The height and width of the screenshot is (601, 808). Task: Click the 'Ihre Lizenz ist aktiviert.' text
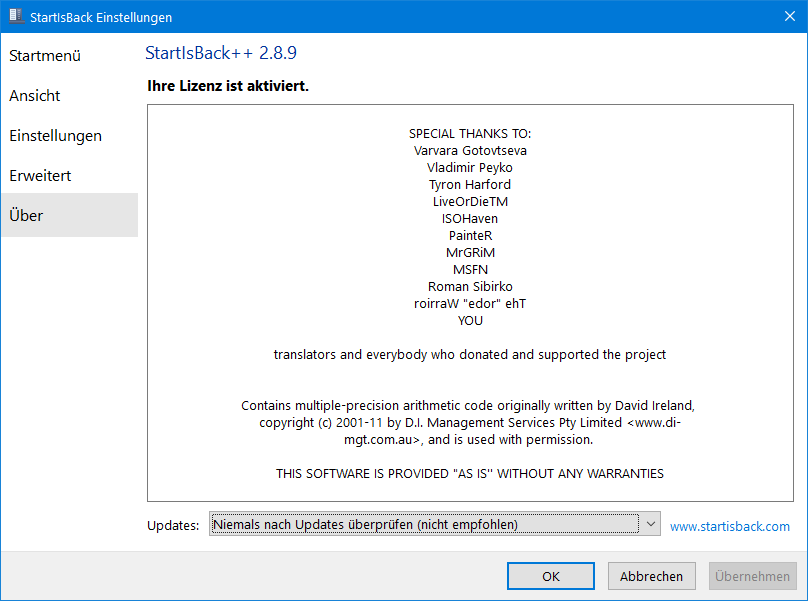(x=228, y=86)
